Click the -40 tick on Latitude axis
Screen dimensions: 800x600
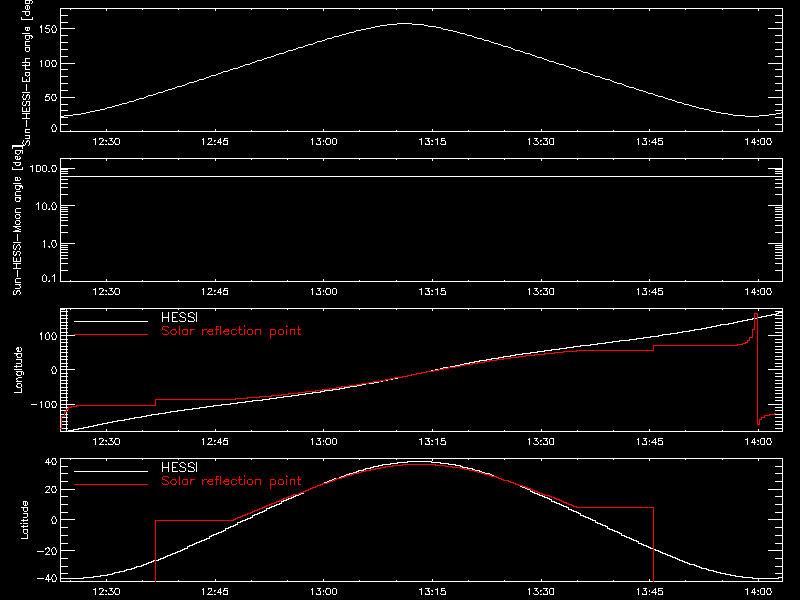coord(47,578)
